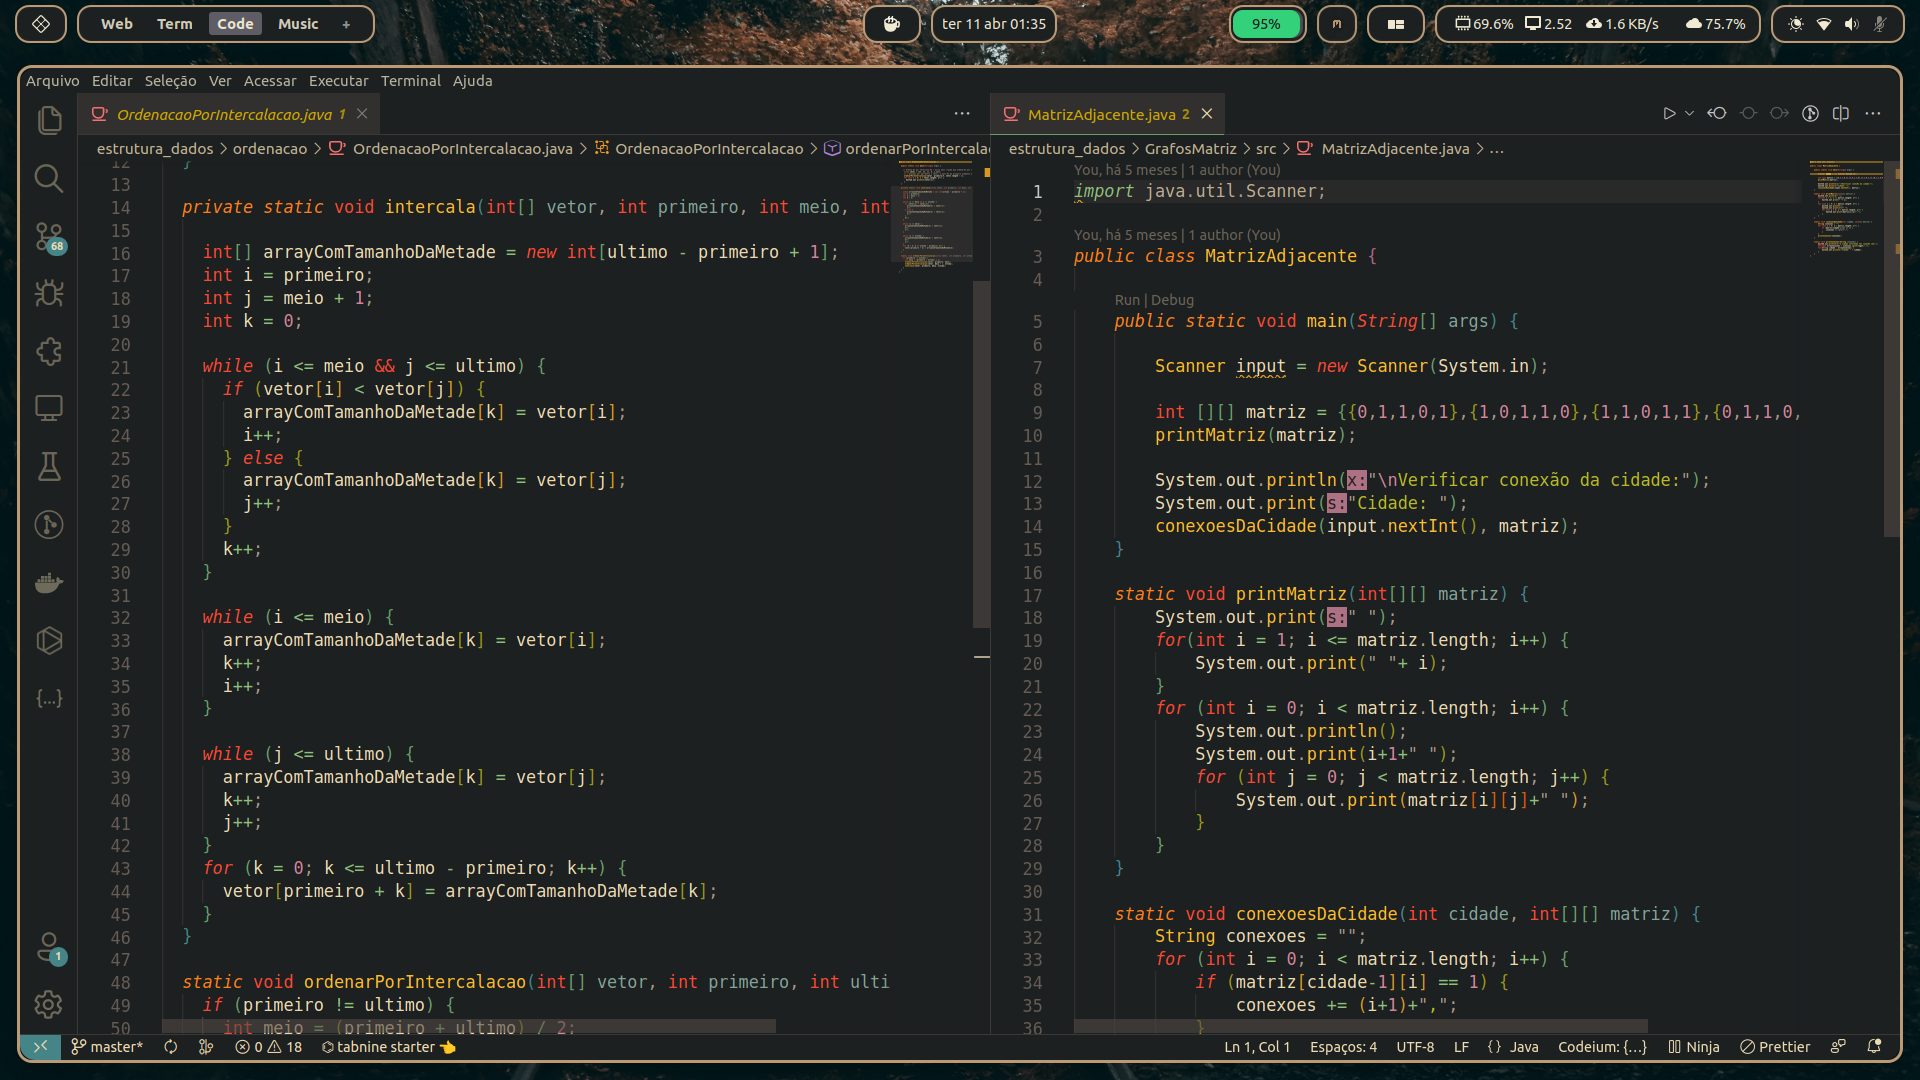The width and height of the screenshot is (1920, 1080).
Task: Open the Docker panel icon
Action: (x=49, y=583)
